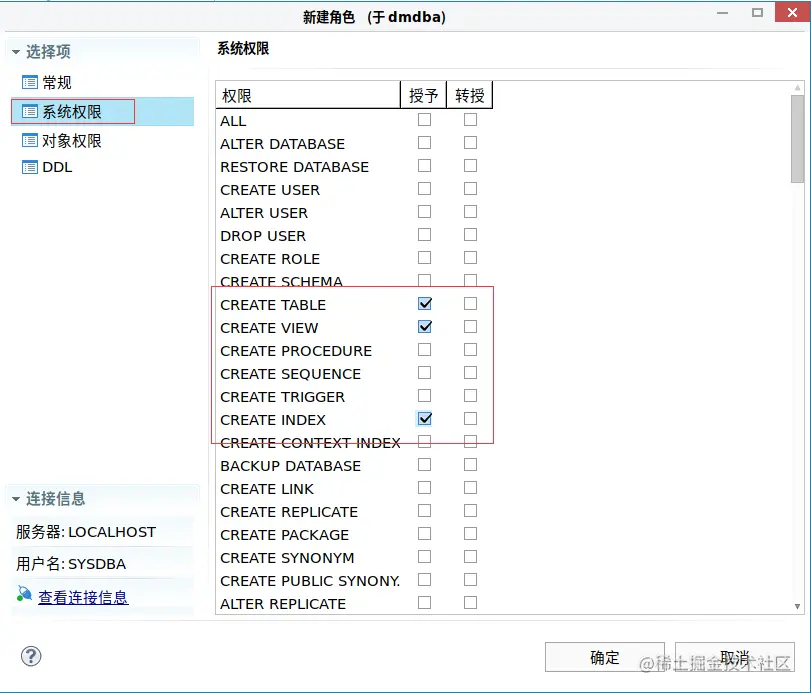This screenshot has height=693, width=811.
Task: Click the 确定 confirm button
Action: coord(603,657)
